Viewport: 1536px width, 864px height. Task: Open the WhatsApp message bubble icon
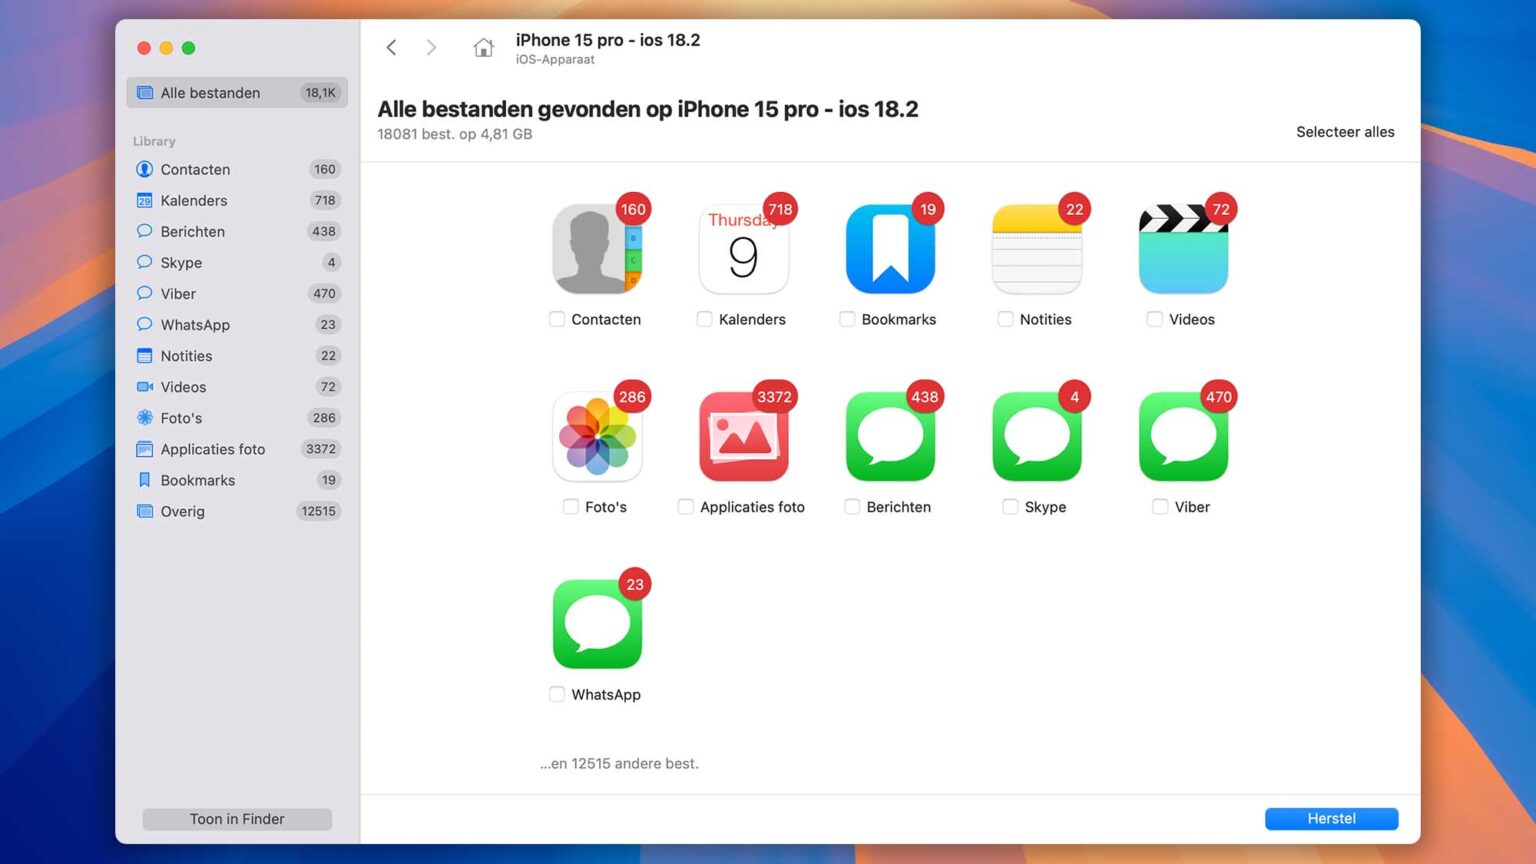(596, 624)
